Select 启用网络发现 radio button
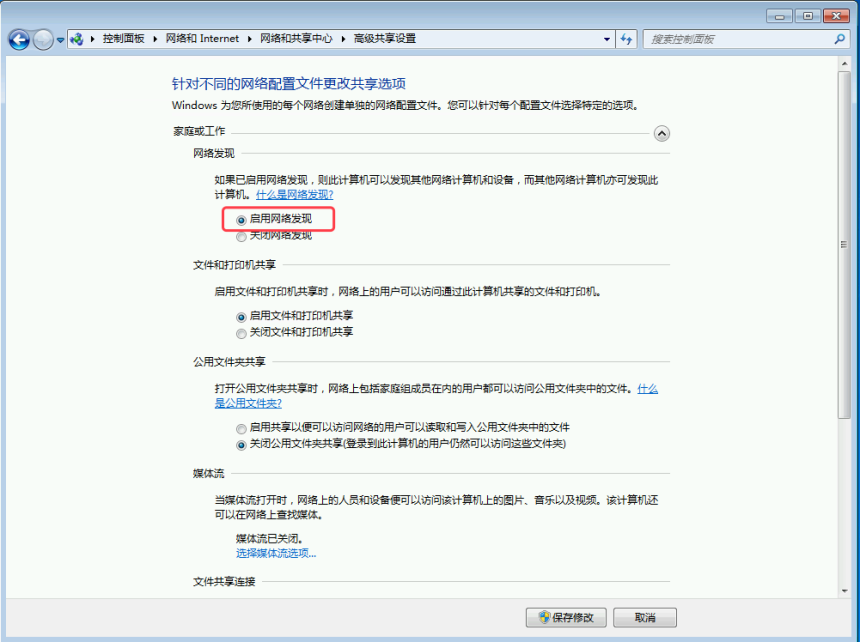This screenshot has width=860, height=642. coord(241,219)
